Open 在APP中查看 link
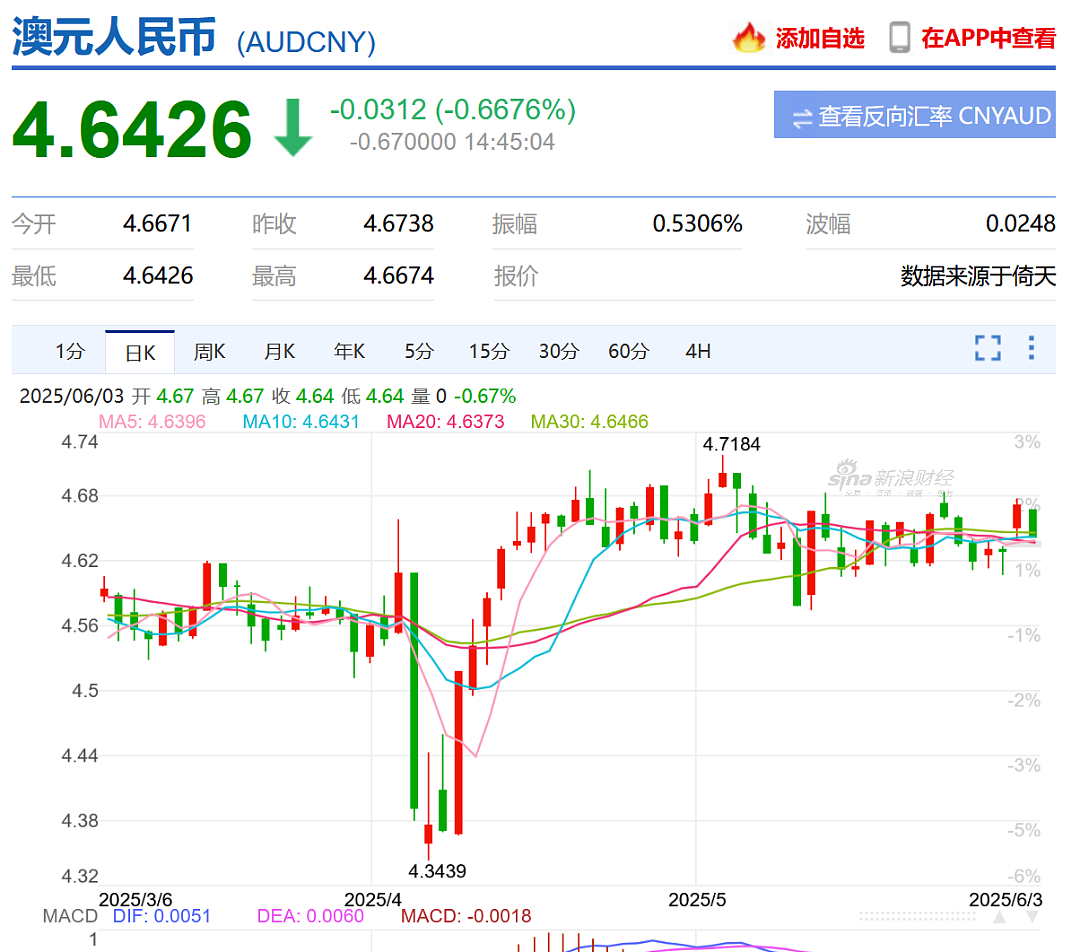 click(x=988, y=38)
